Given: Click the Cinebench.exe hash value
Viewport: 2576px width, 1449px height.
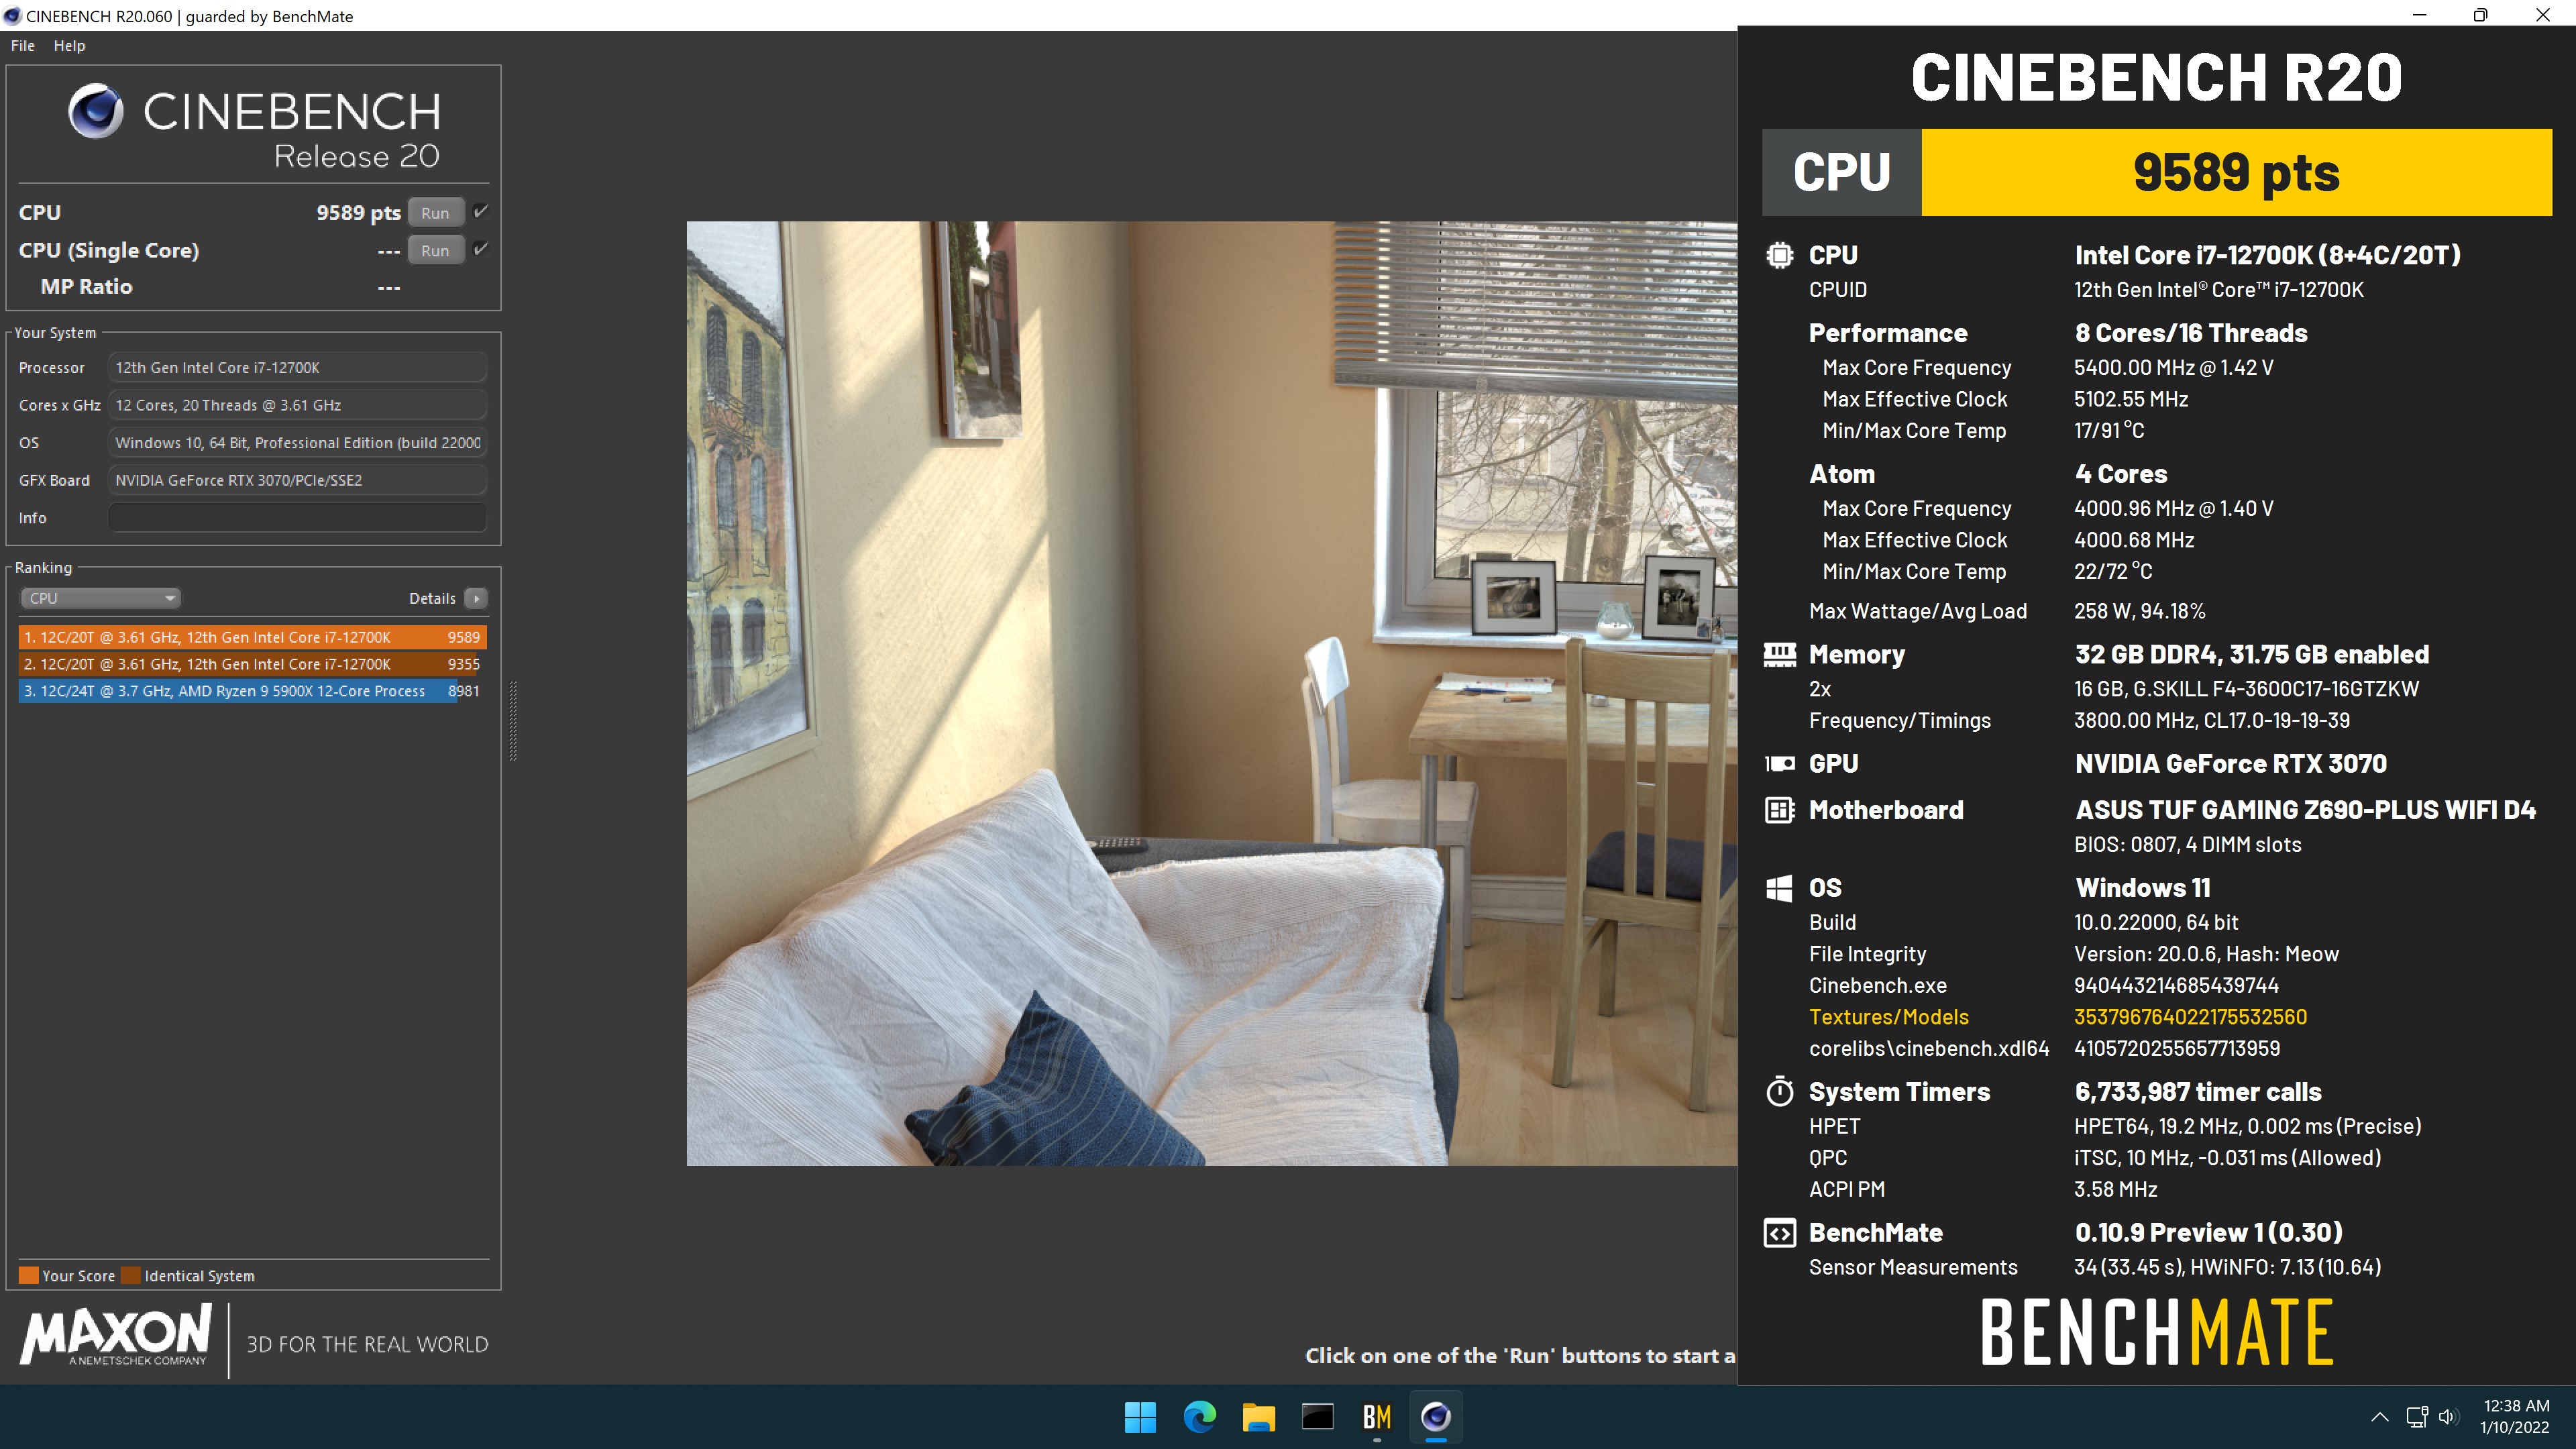Looking at the screenshot, I should (2176, 986).
